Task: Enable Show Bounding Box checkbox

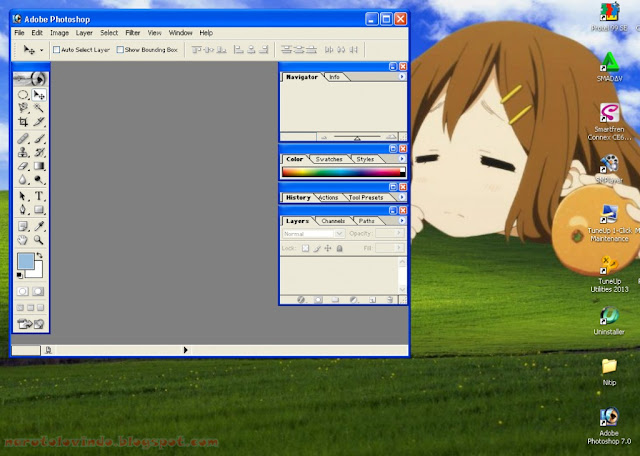Action: pos(120,50)
